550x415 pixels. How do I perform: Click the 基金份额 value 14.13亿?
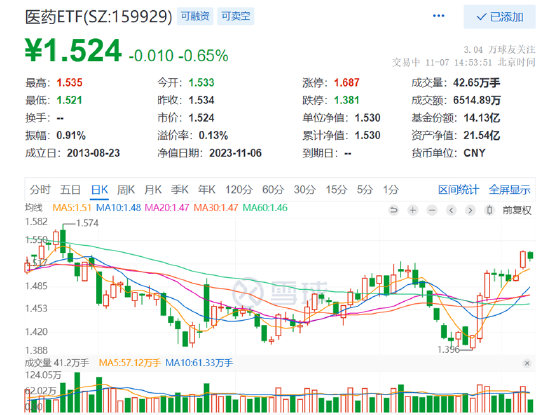coord(482,118)
